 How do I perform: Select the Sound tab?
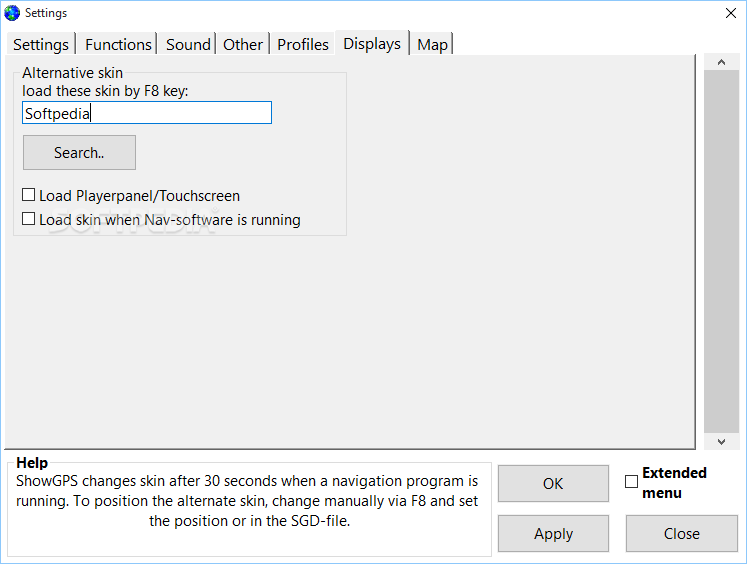click(x=188, y=45)
